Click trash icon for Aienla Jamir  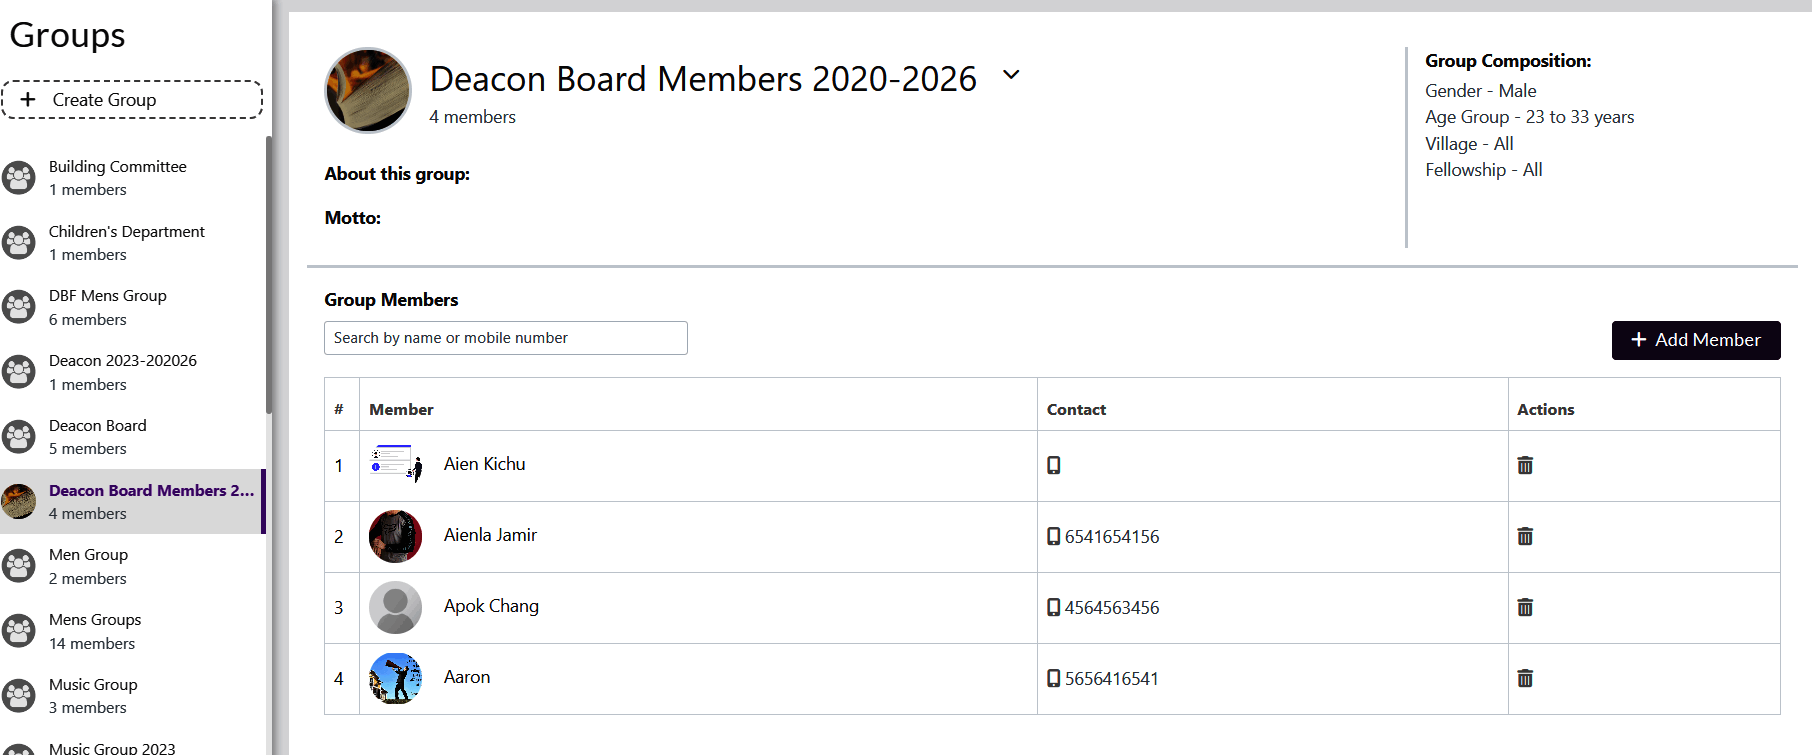[1525, 536]
